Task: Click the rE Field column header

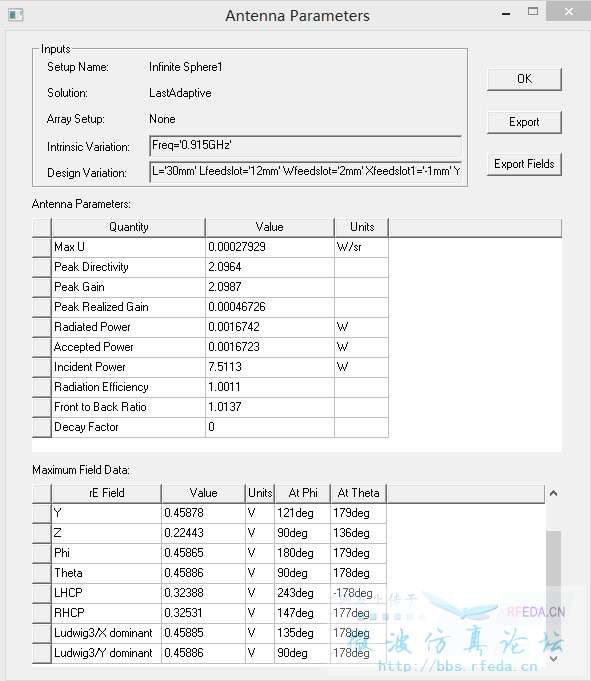Action: [106, 493]
